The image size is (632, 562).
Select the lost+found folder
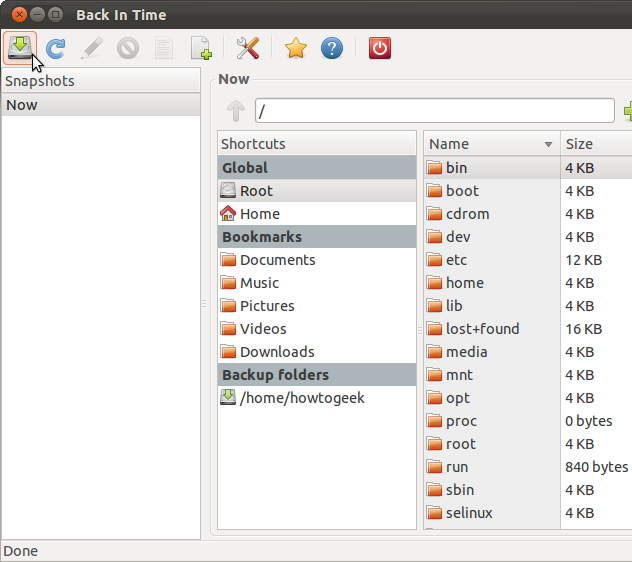pos(482,329)
